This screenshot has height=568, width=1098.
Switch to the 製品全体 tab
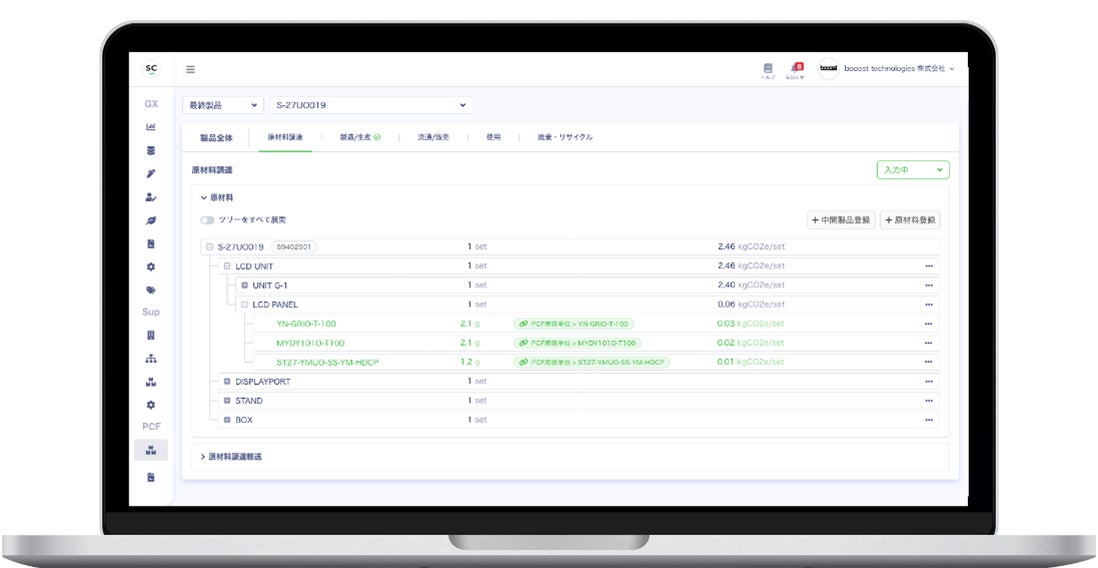[x=216, y=138]
